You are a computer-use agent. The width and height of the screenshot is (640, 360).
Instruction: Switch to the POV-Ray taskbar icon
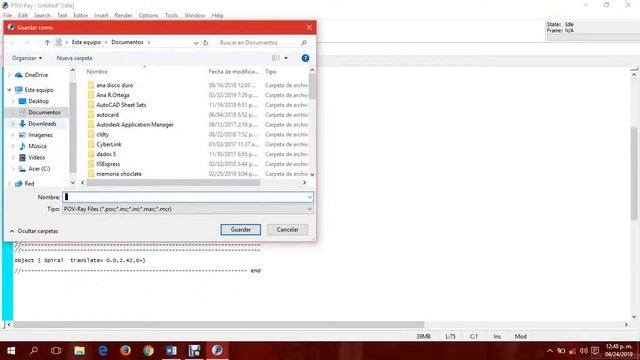[x=217, y=351]
